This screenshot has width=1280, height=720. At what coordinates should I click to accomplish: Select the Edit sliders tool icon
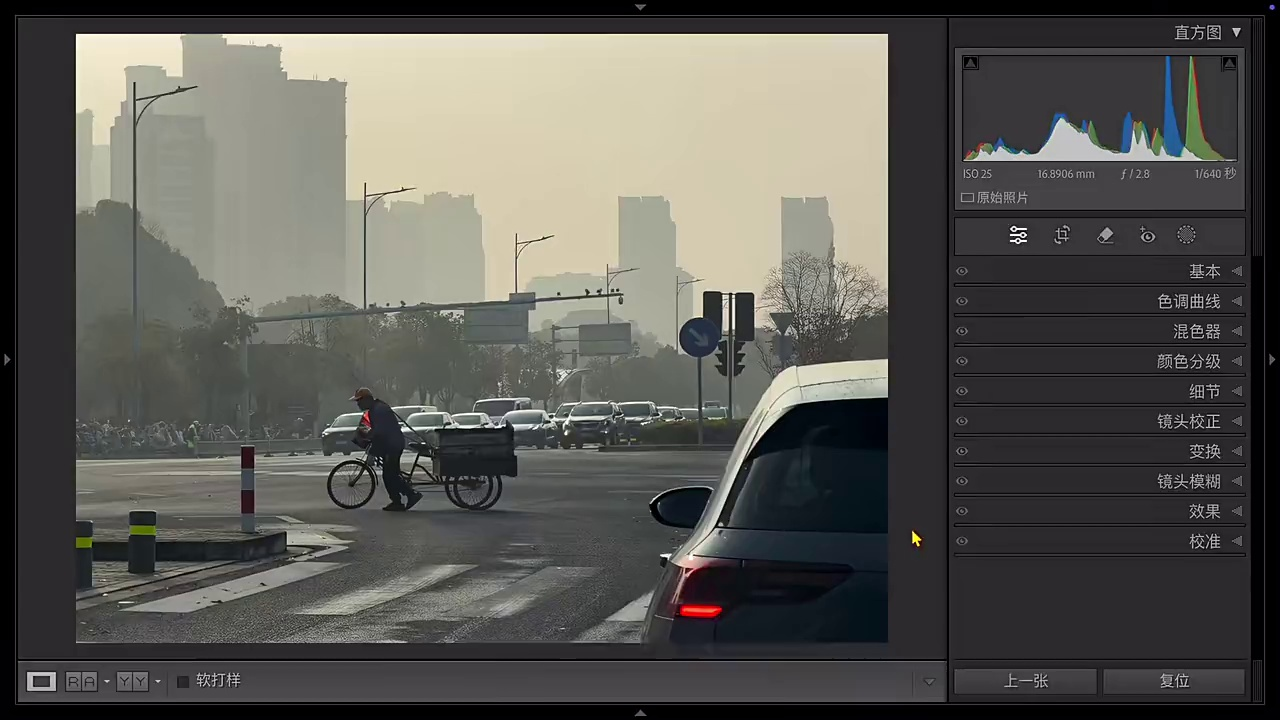tap(1018, 235)
